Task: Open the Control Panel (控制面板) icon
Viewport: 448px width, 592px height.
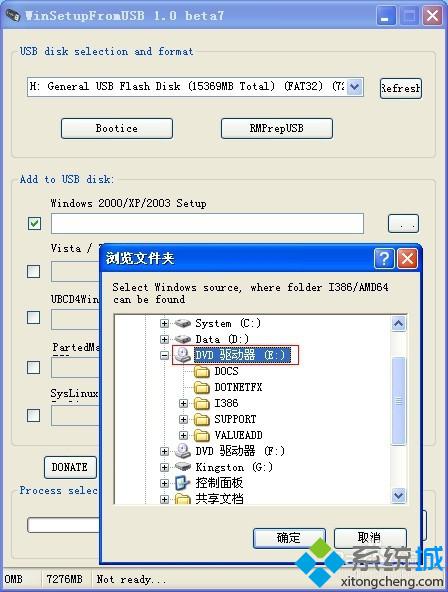Action: pyautogui.click(x=183, y=483)
